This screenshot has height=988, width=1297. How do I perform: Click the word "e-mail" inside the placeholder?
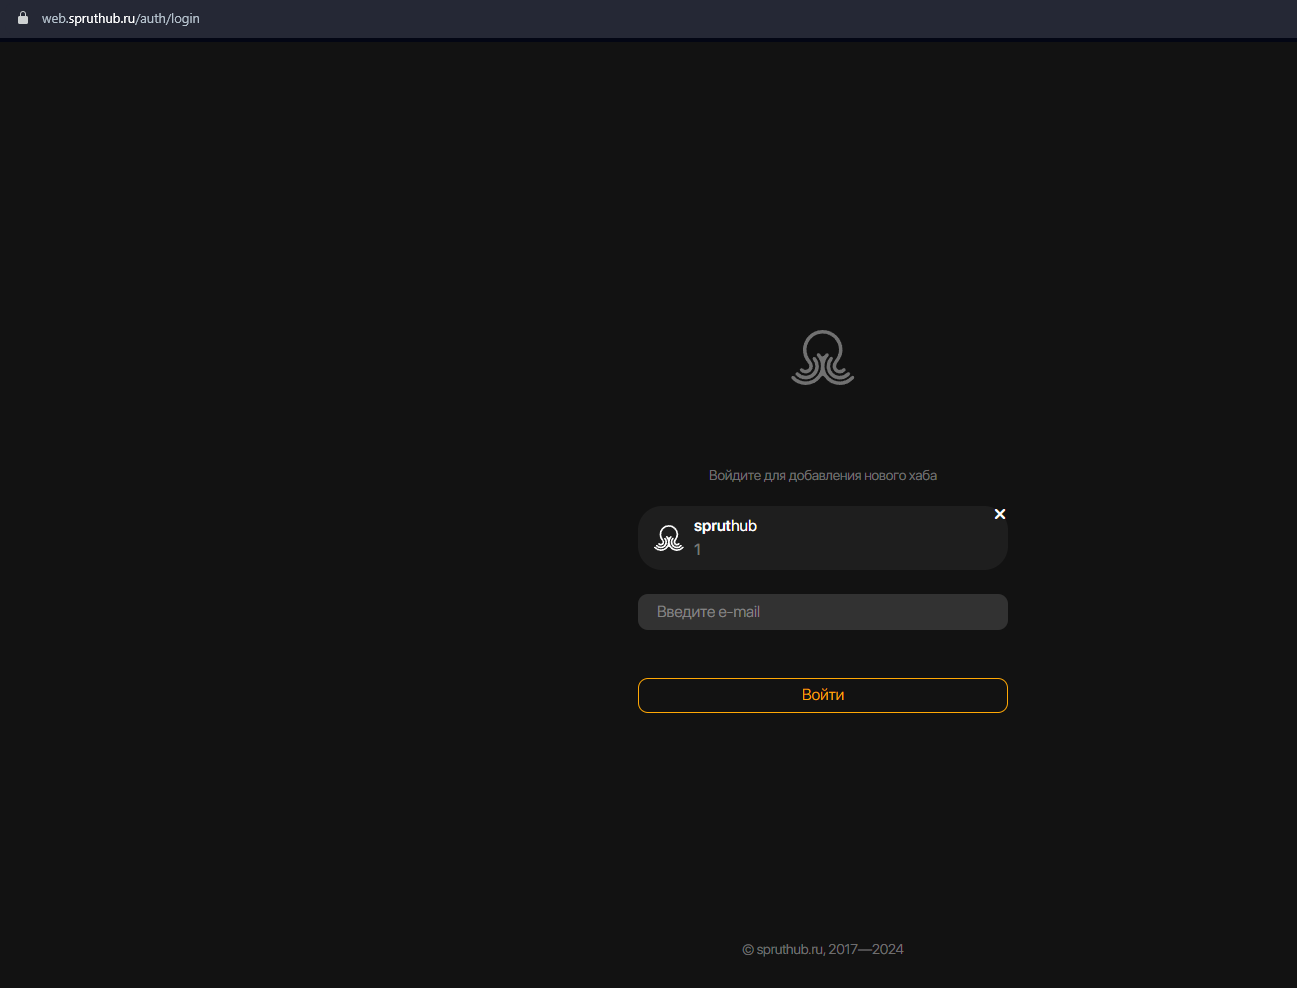pyautogui.click(x=739, y=612)
